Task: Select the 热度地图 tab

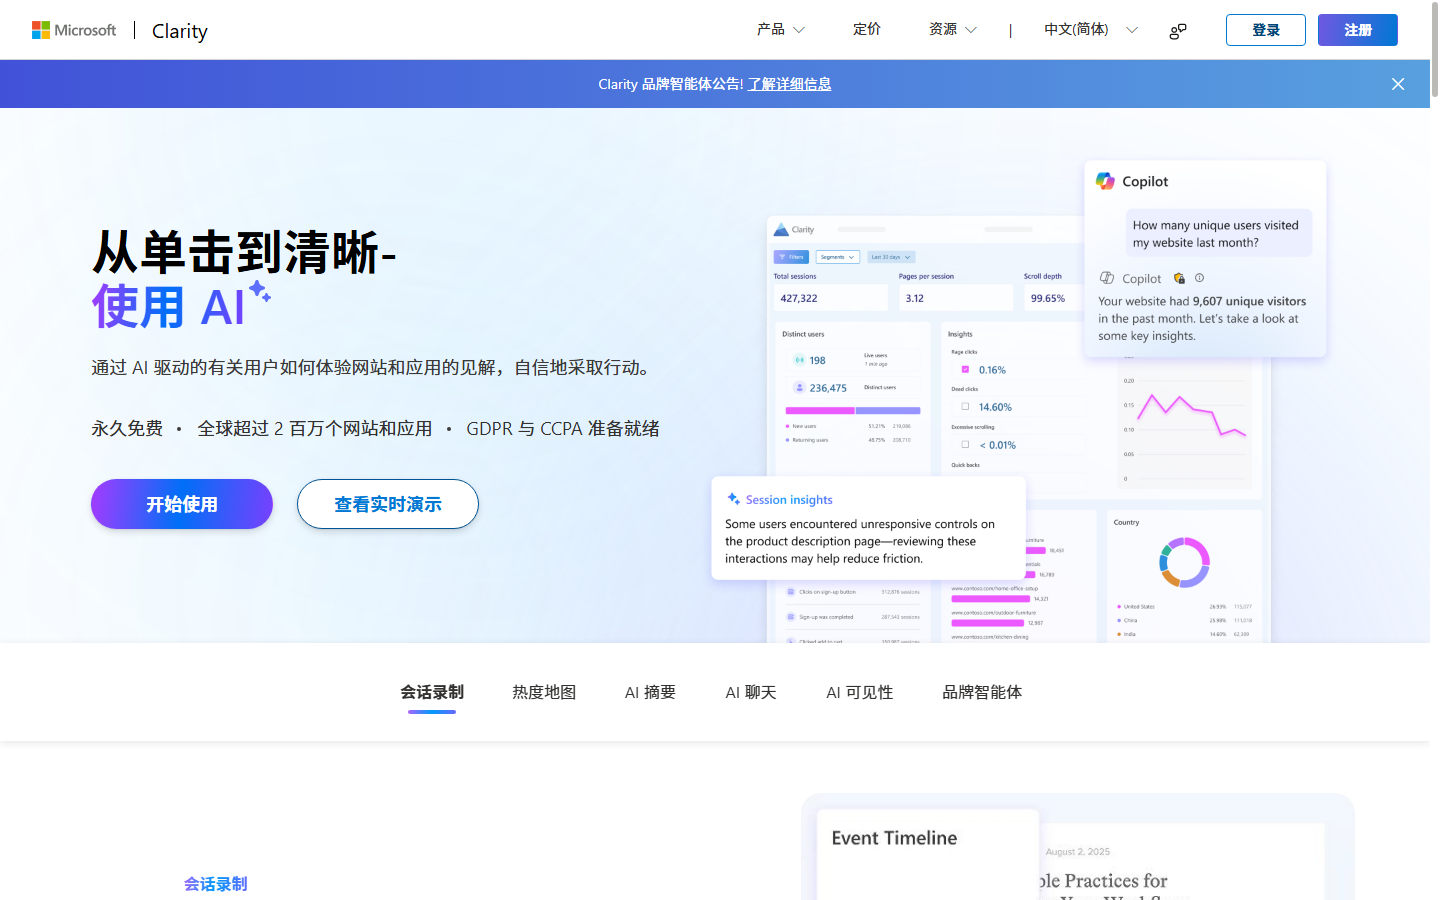Action: pos(544,692)
